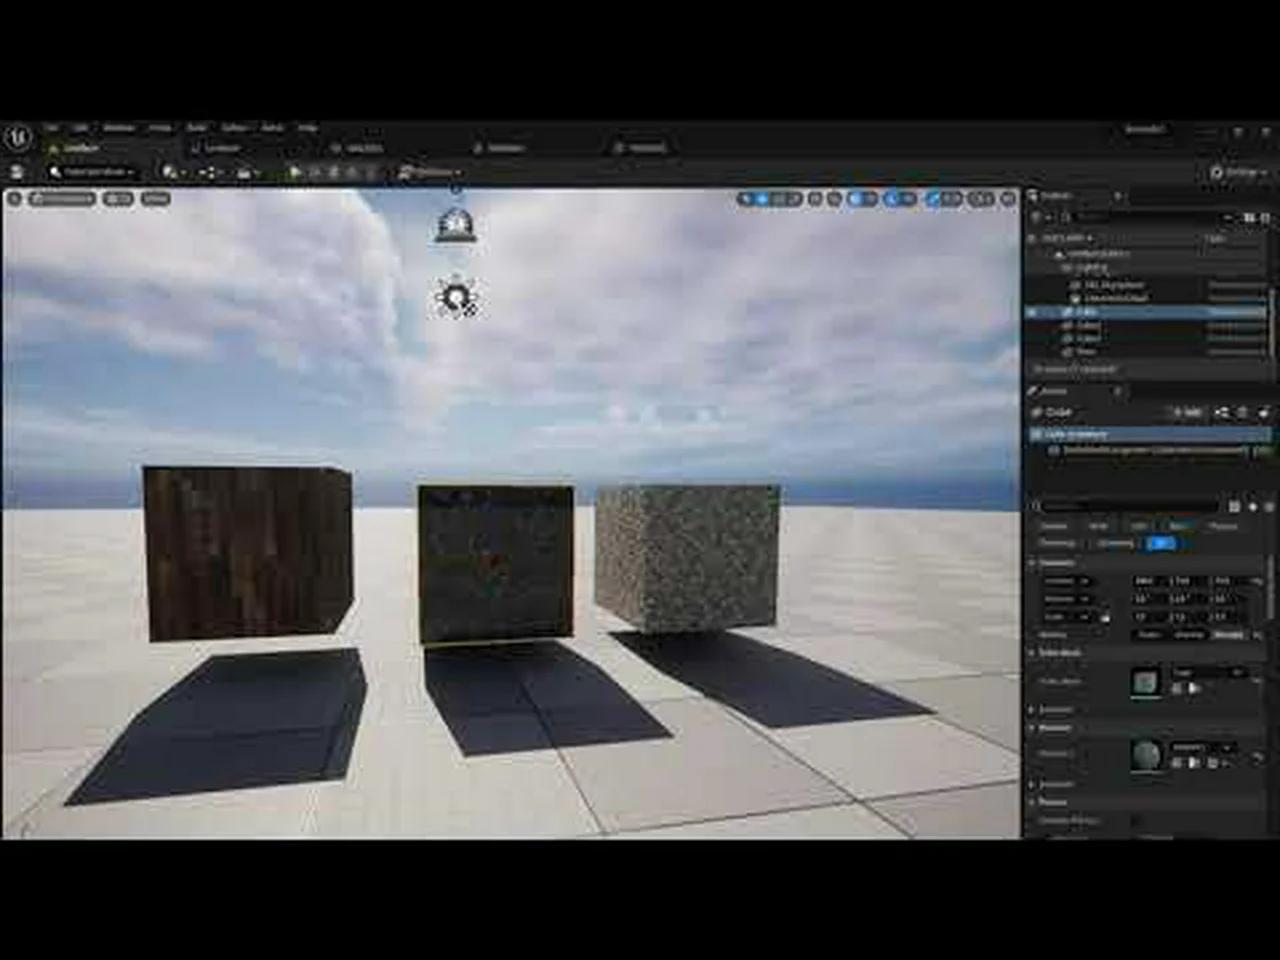This screenshot has width=1280, height=960.
Task: Toggle surface snapping in viewport toolbar
Action: tap(834, 199)
